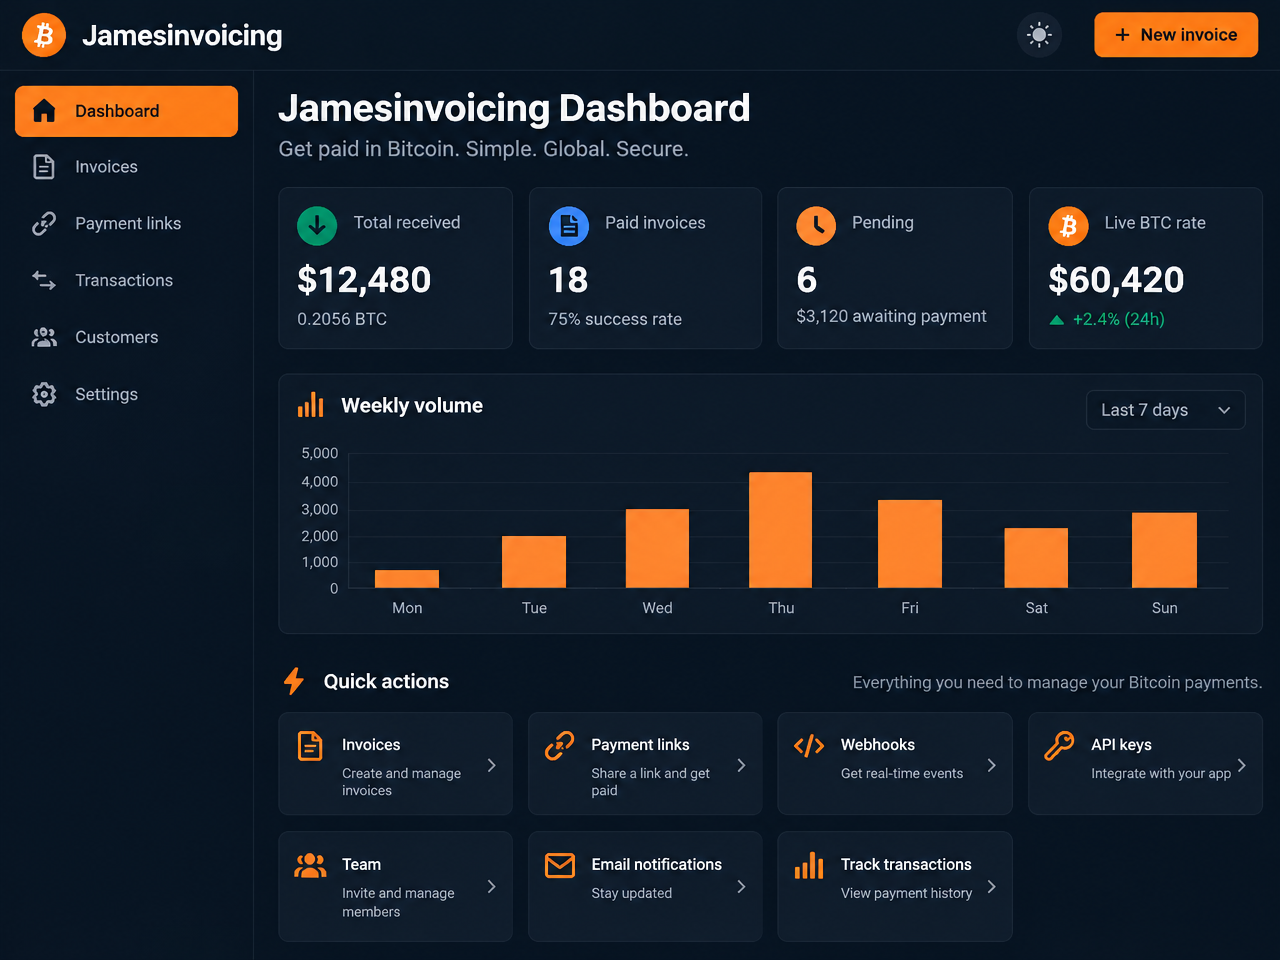The image size is (1280, 960).
Task: Click the Thu bar in the chart
Action: 781,530
